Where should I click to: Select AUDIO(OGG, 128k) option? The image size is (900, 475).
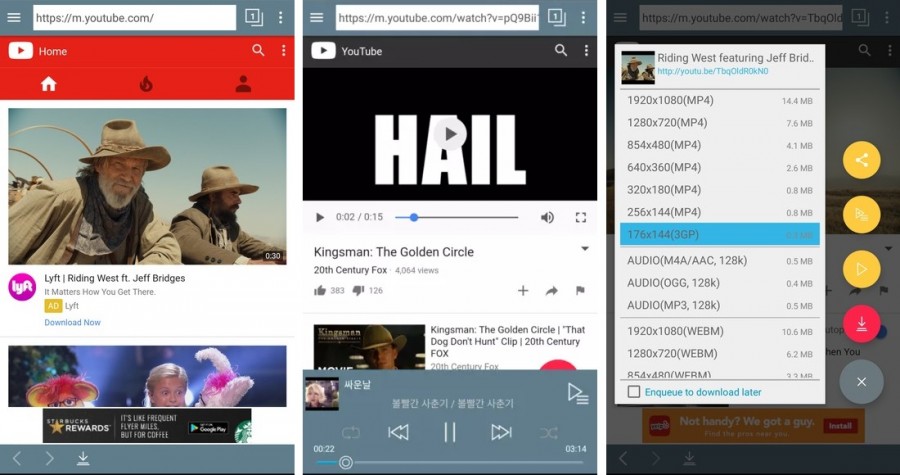coord(720,283)
